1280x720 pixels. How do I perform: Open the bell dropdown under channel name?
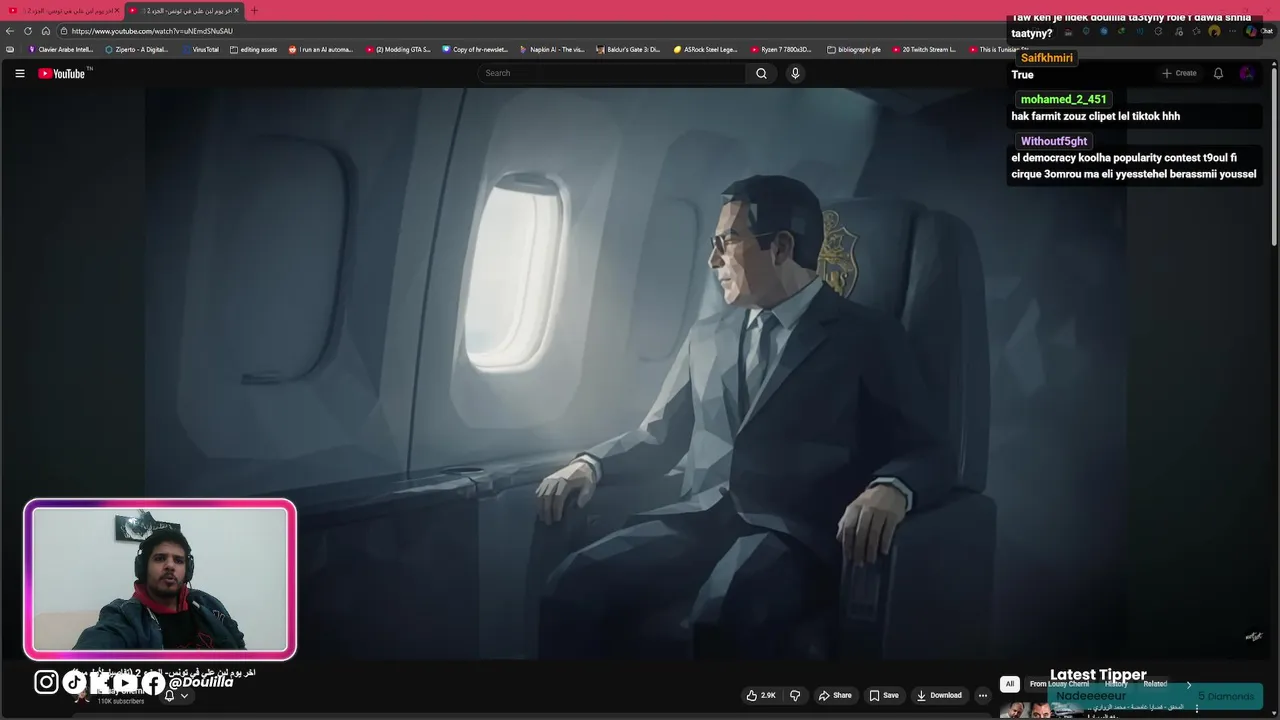pos(176,696)
